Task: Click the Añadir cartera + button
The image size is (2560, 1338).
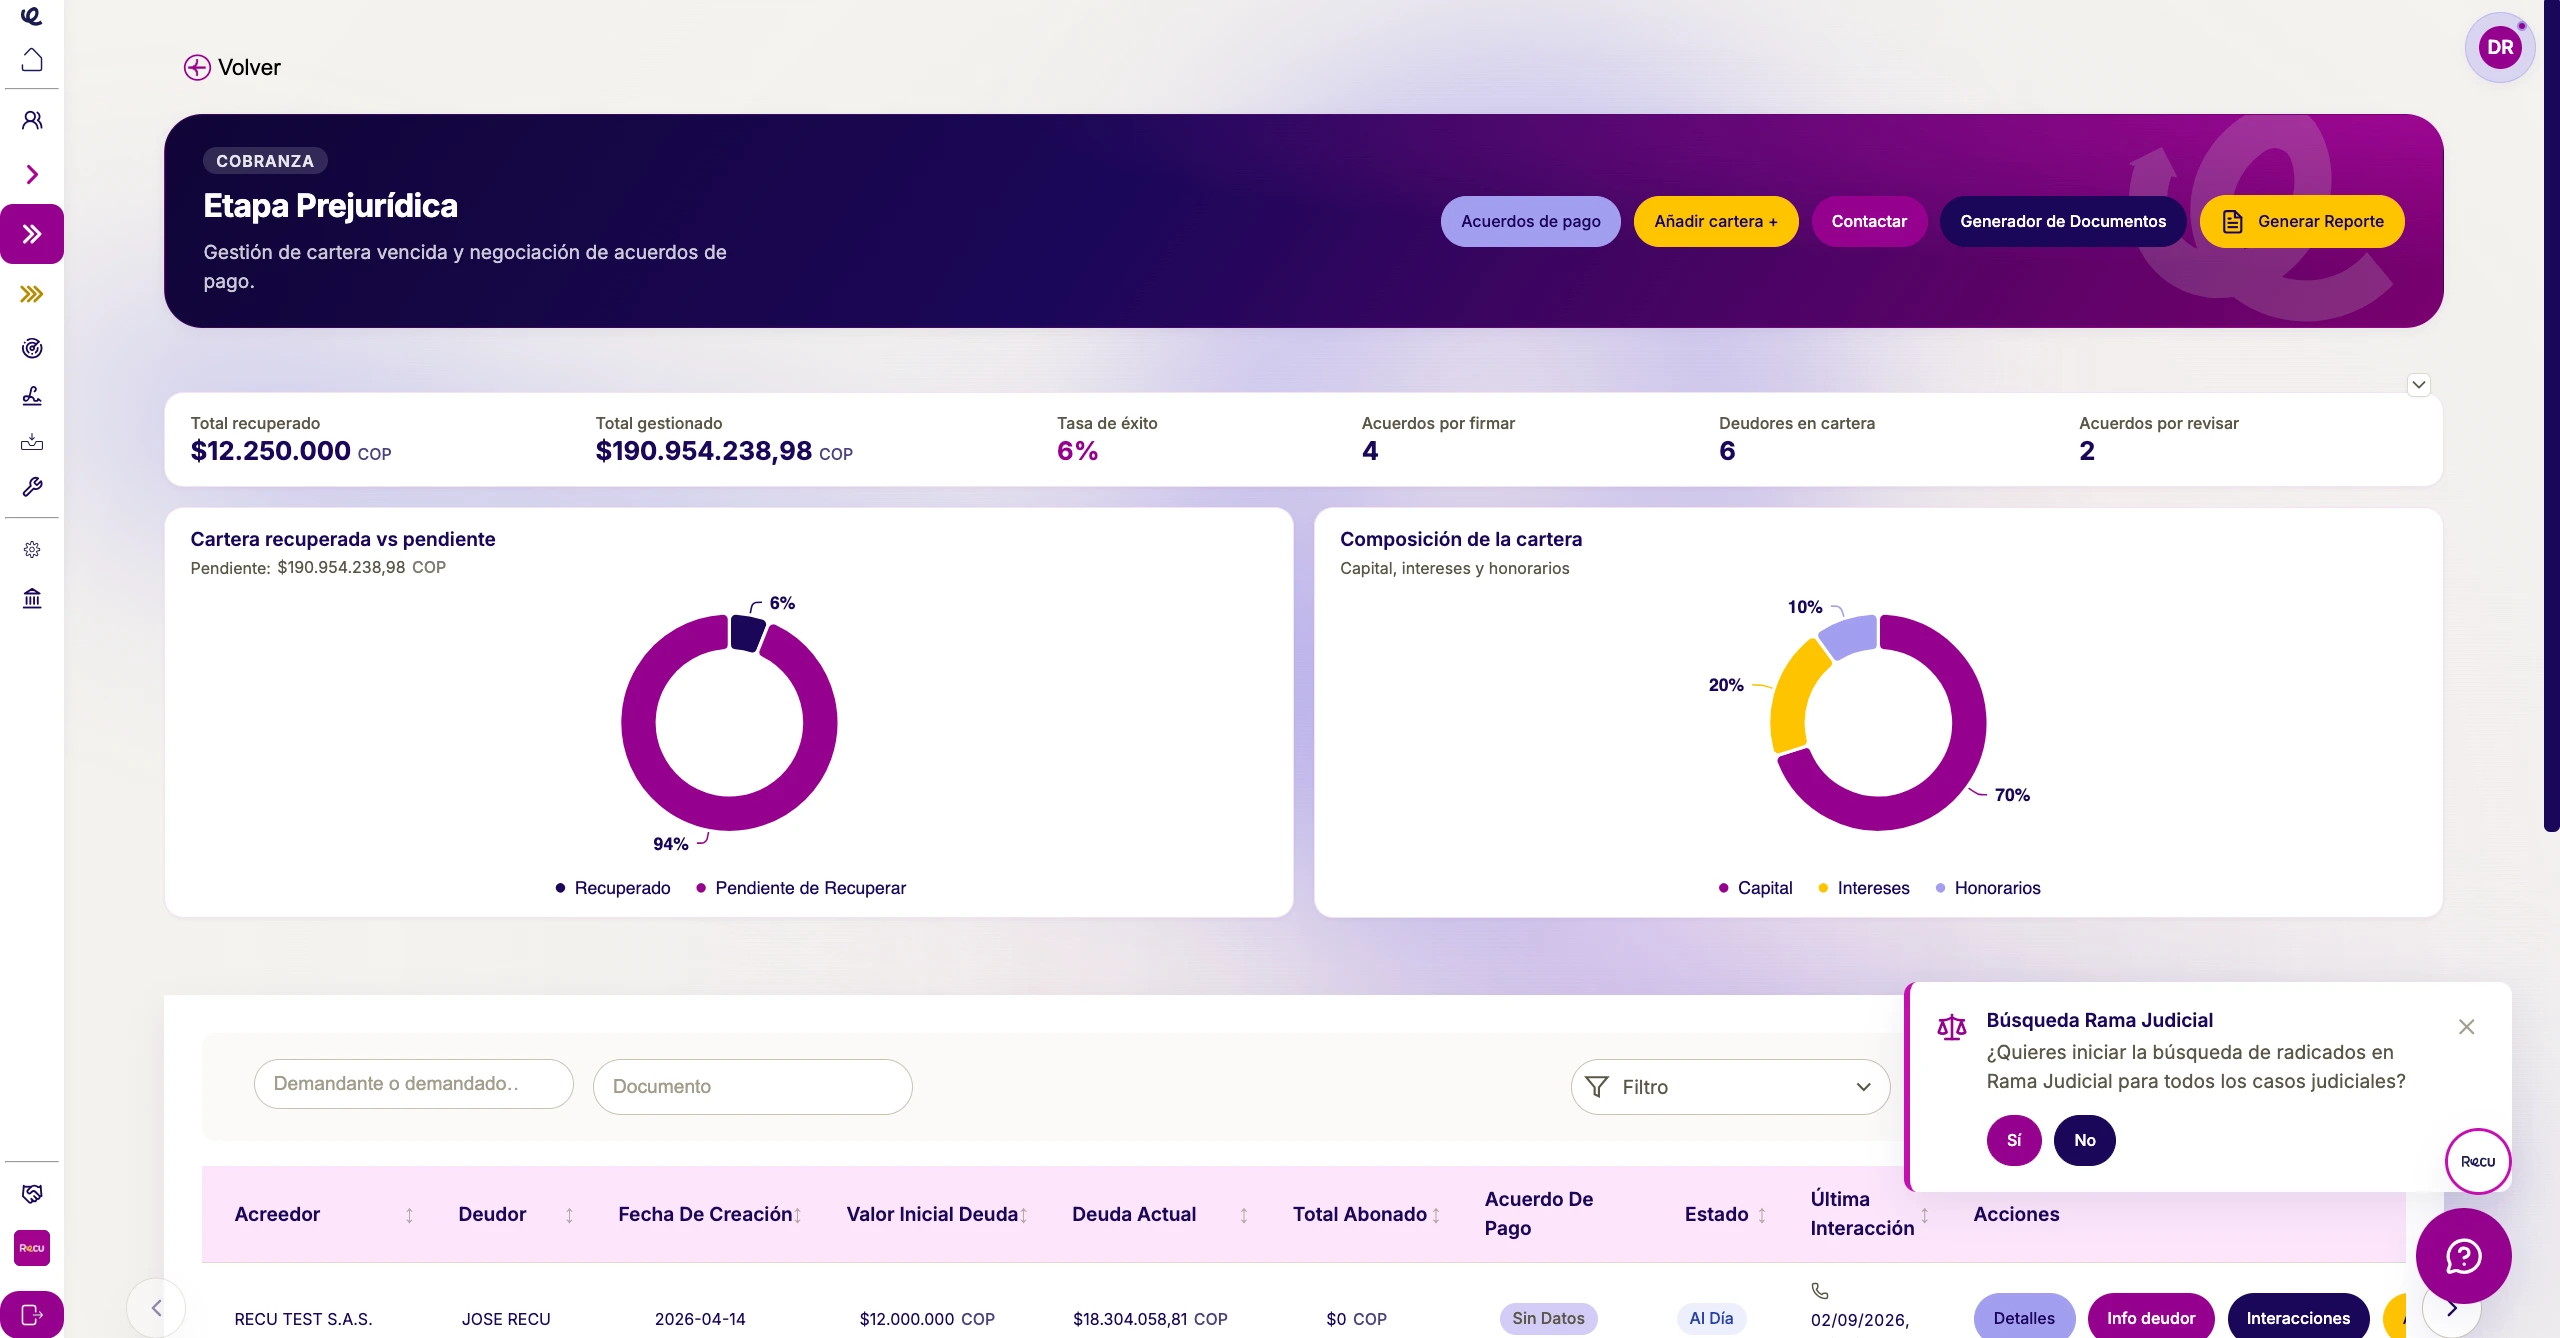Action: tap(1716, 221)
